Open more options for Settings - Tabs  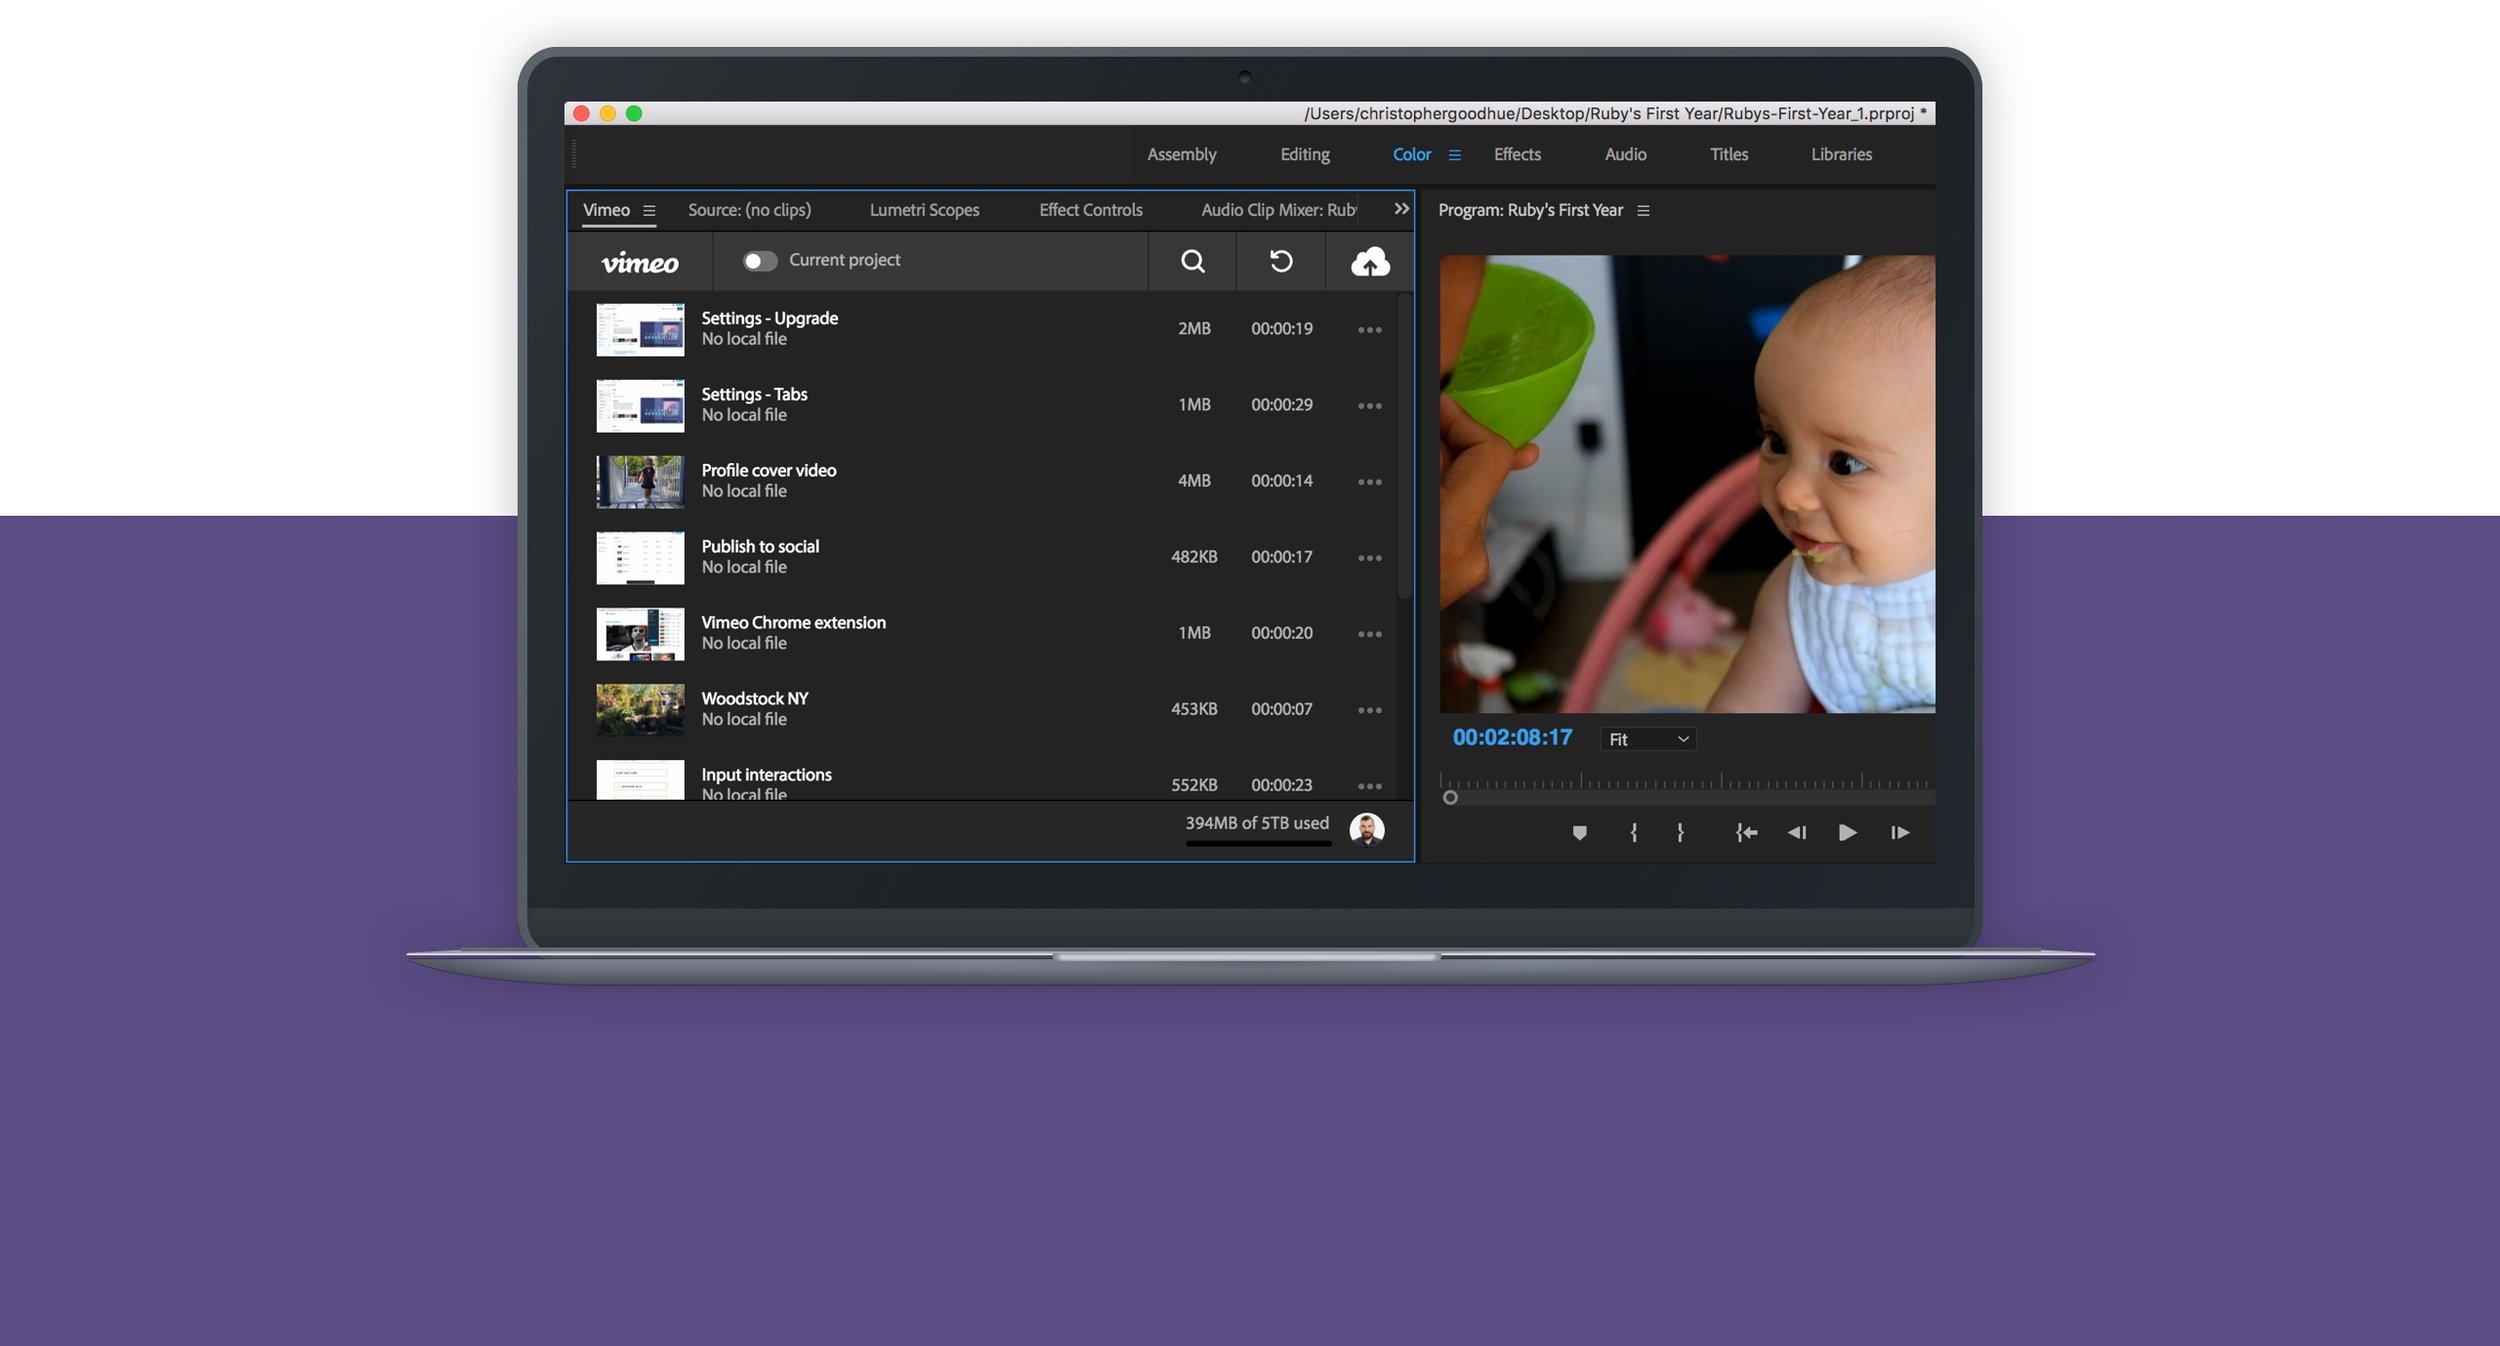pyautogui.click(x=1370, y=405)
